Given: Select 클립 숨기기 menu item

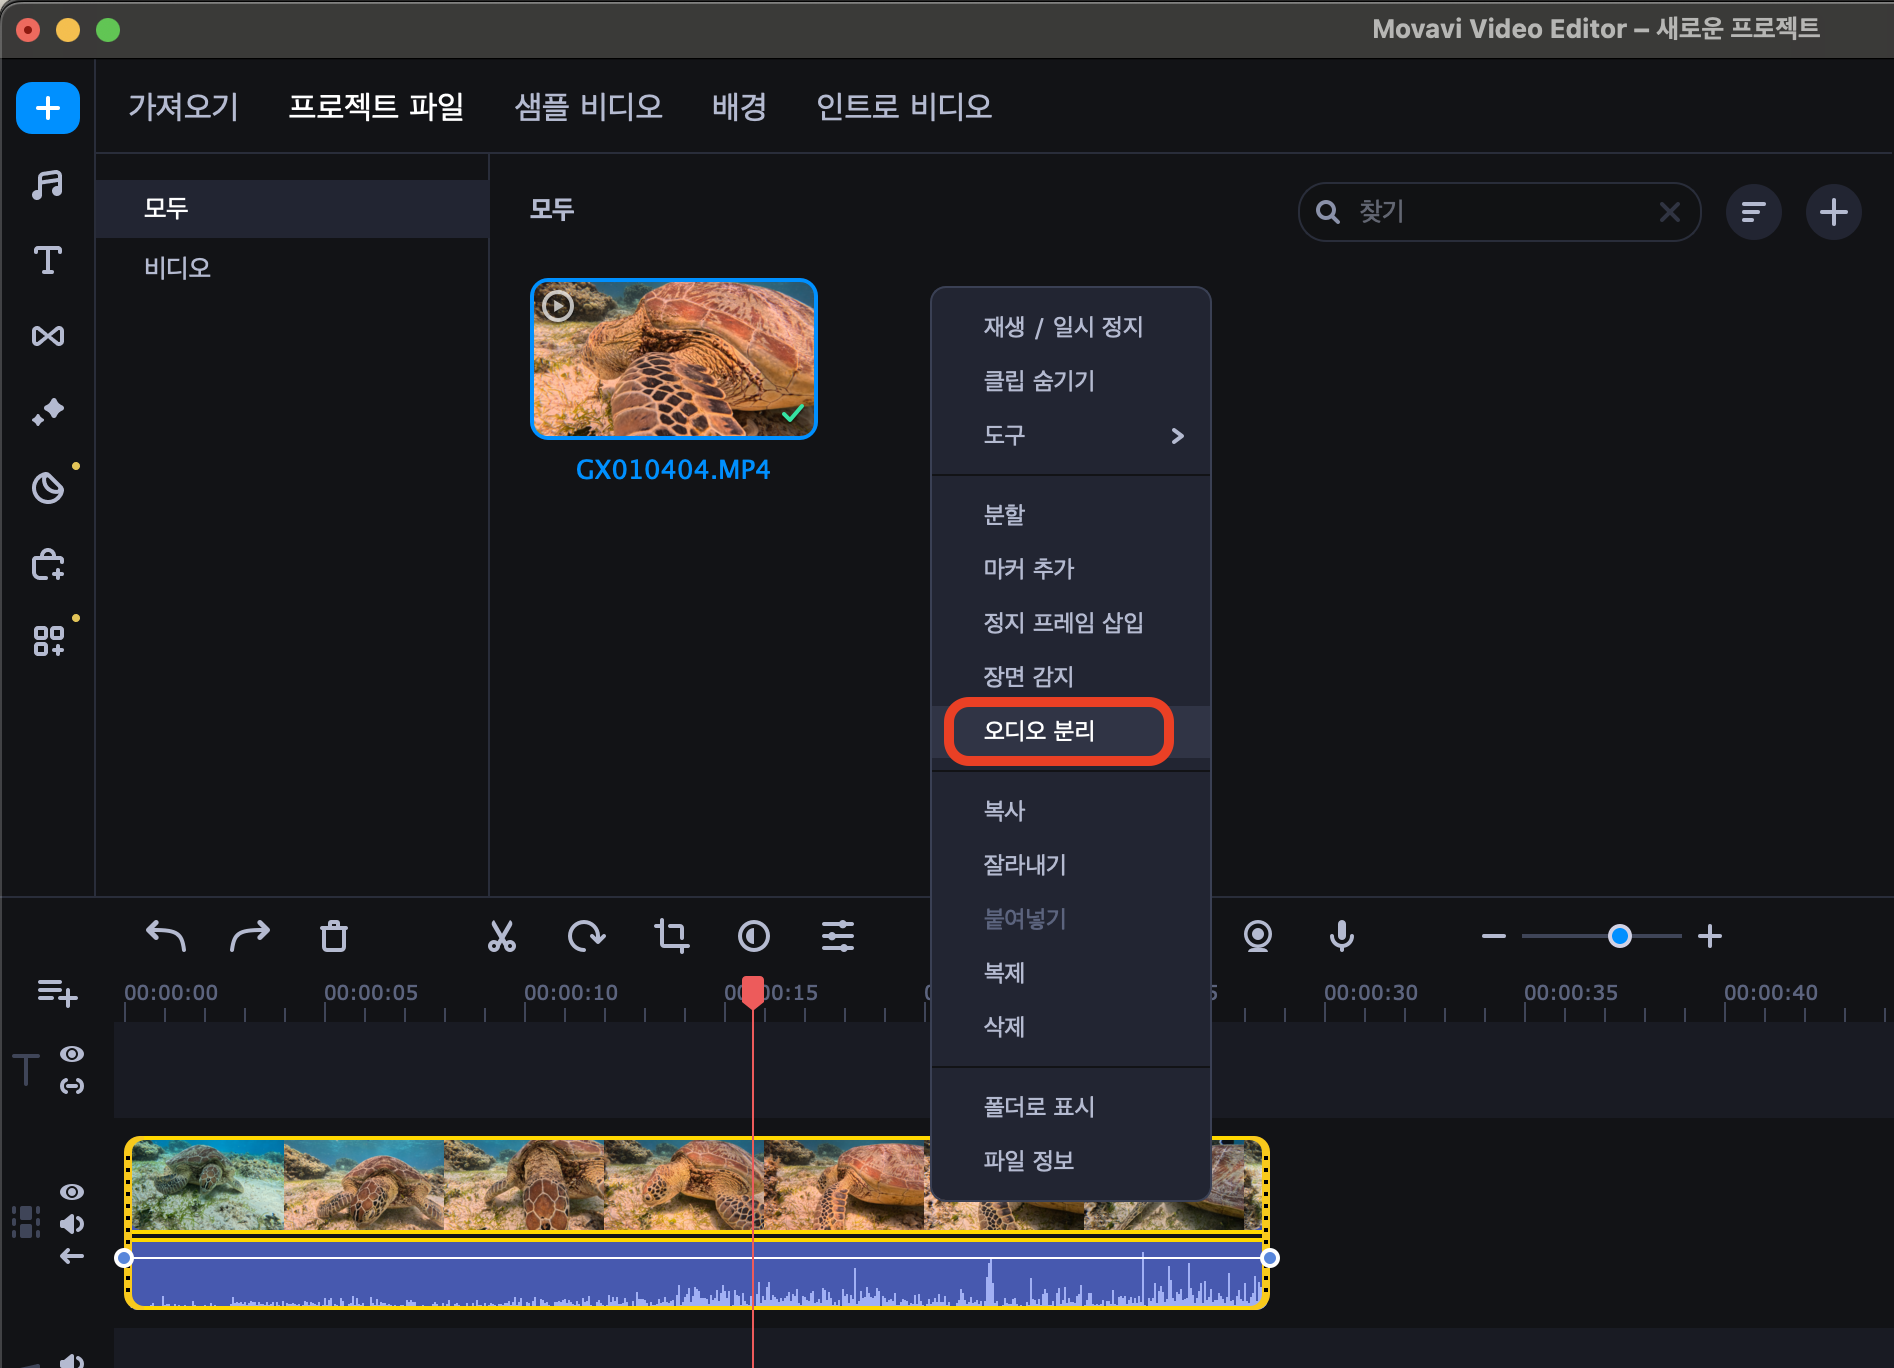Looking at the screenshot, I should [1071, 381].
